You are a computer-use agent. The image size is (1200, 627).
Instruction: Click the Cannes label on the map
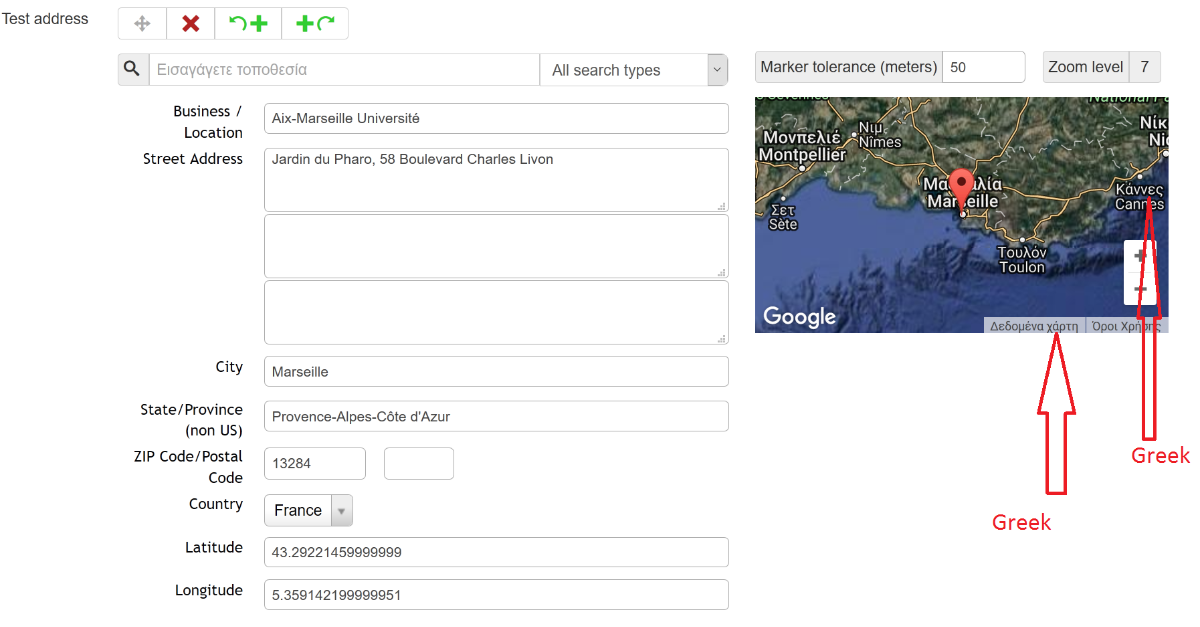click(x=1140, y=204)
